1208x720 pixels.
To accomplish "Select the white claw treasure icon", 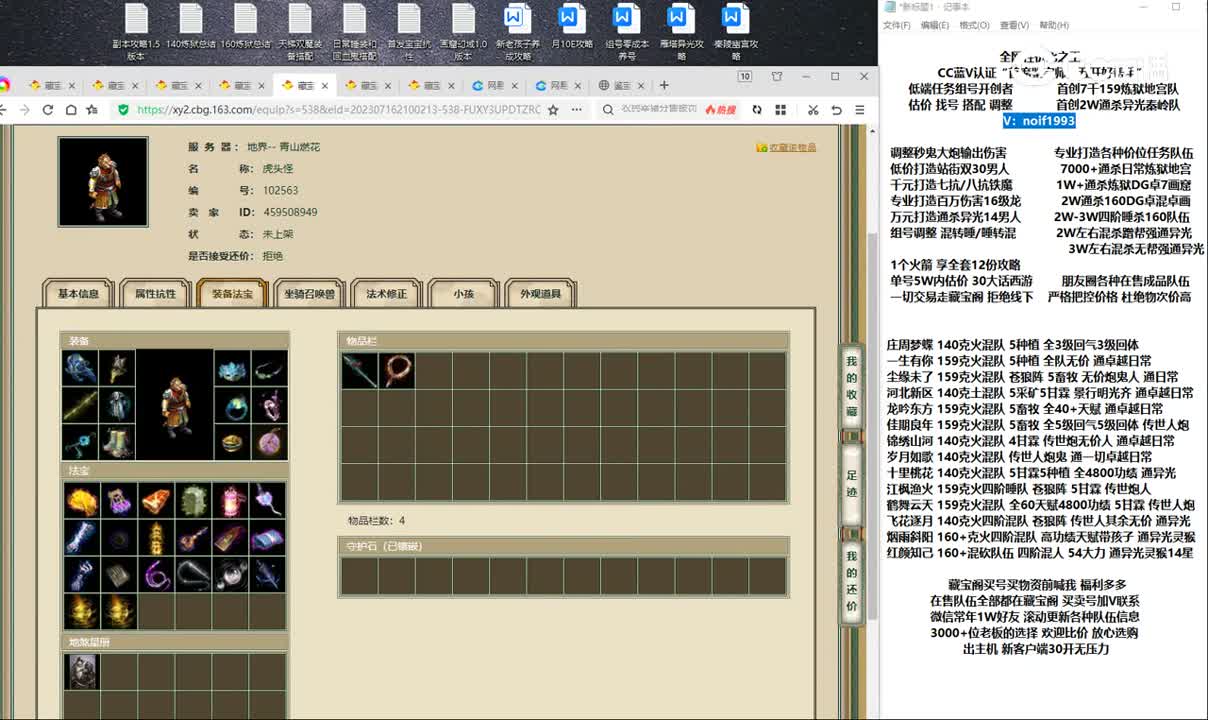I will coord(82,574).
